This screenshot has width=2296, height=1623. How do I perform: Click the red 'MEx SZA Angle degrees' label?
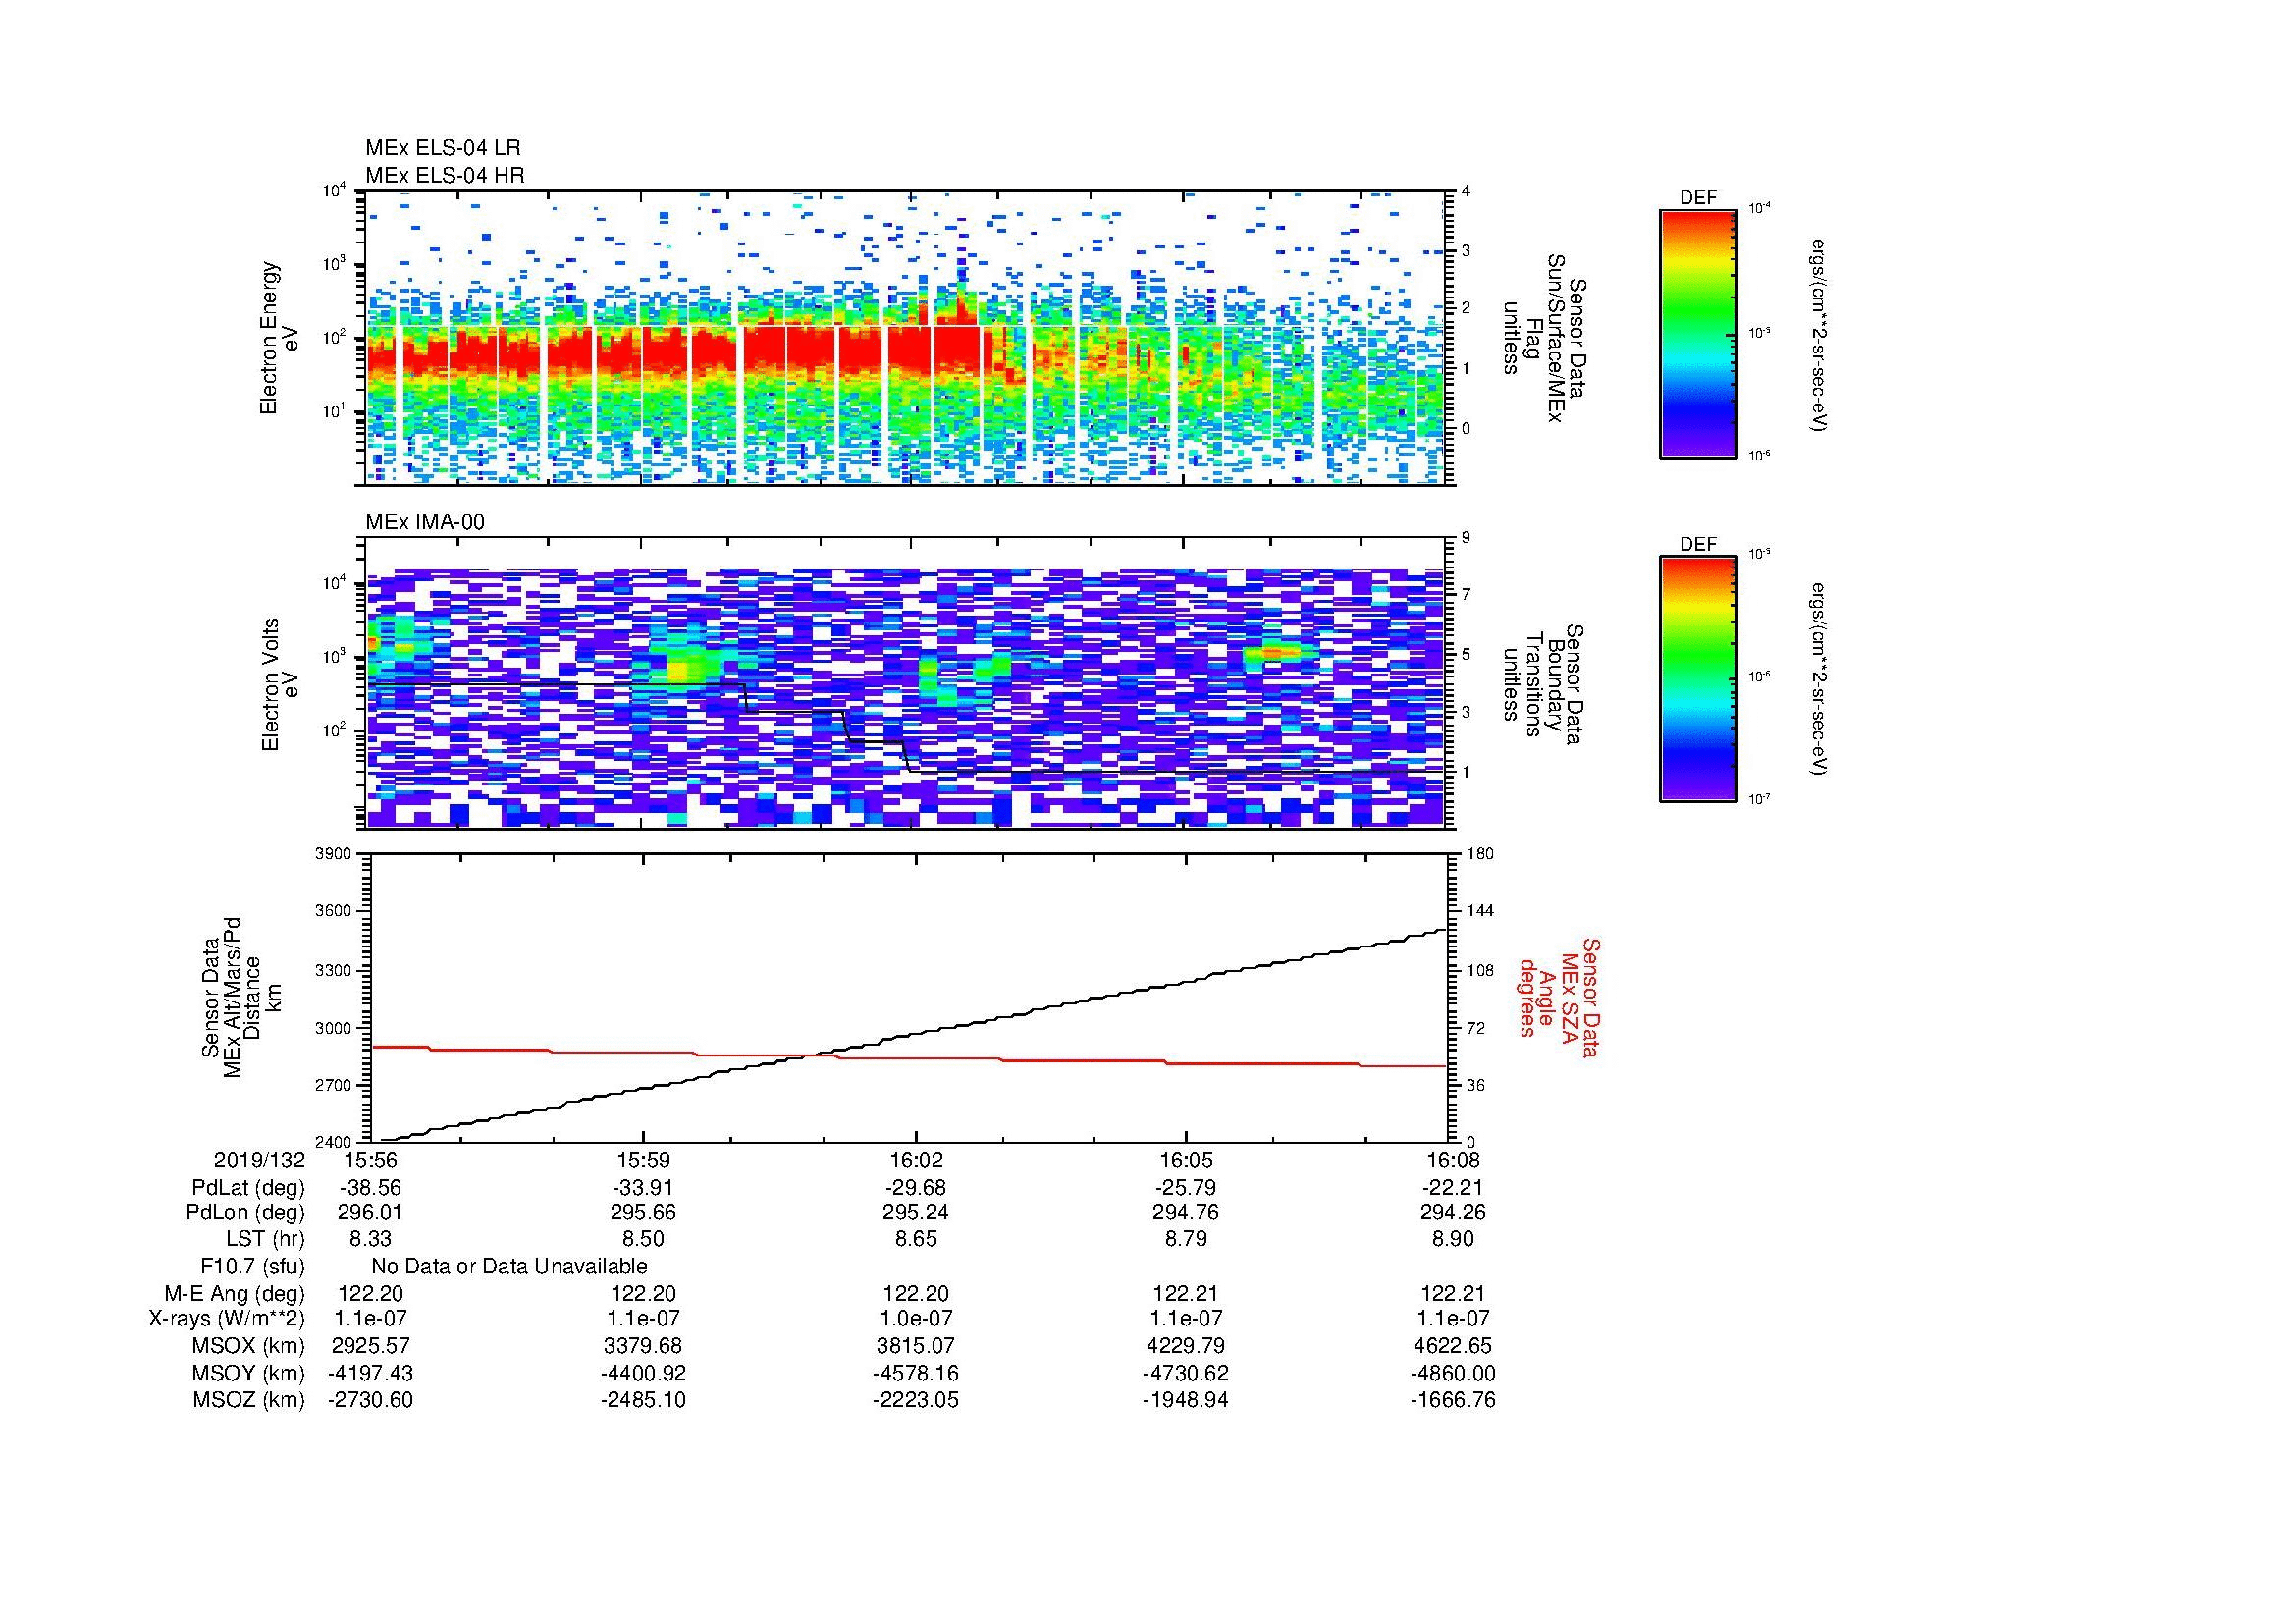(1558, 997)
